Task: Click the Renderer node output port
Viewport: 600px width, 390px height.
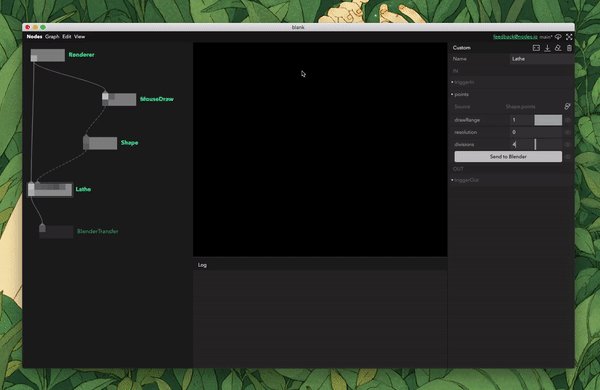Action: 34,58
